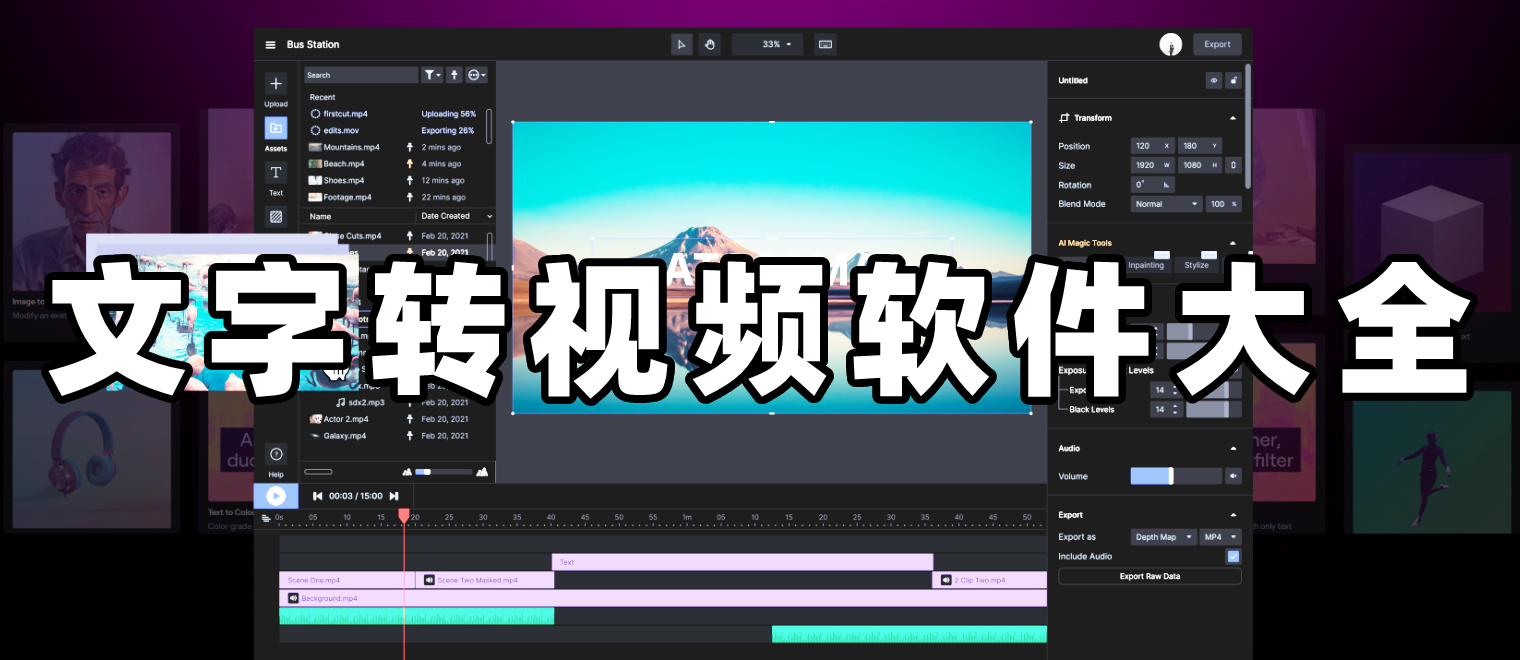Screen dimensions: 1520x660
Task: Click the Upload plus icon
Action: 276,84
